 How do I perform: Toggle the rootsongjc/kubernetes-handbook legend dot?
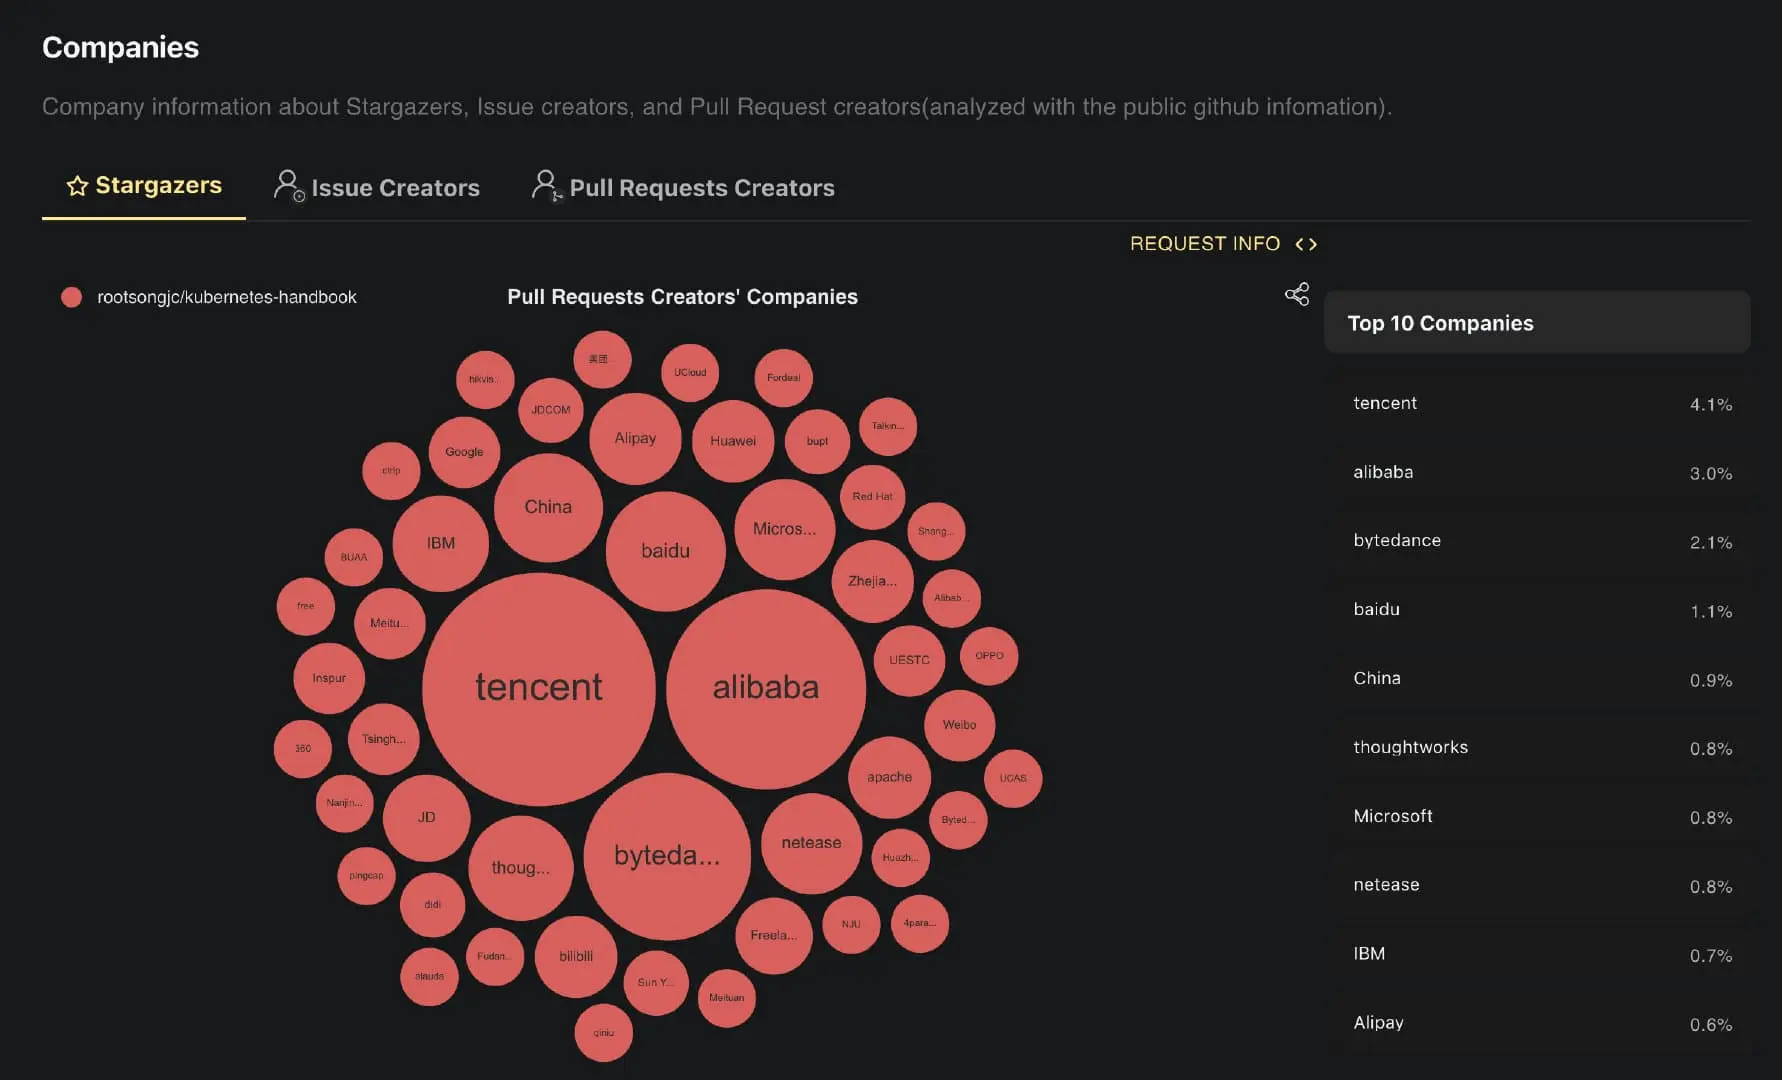pos(71,297)
